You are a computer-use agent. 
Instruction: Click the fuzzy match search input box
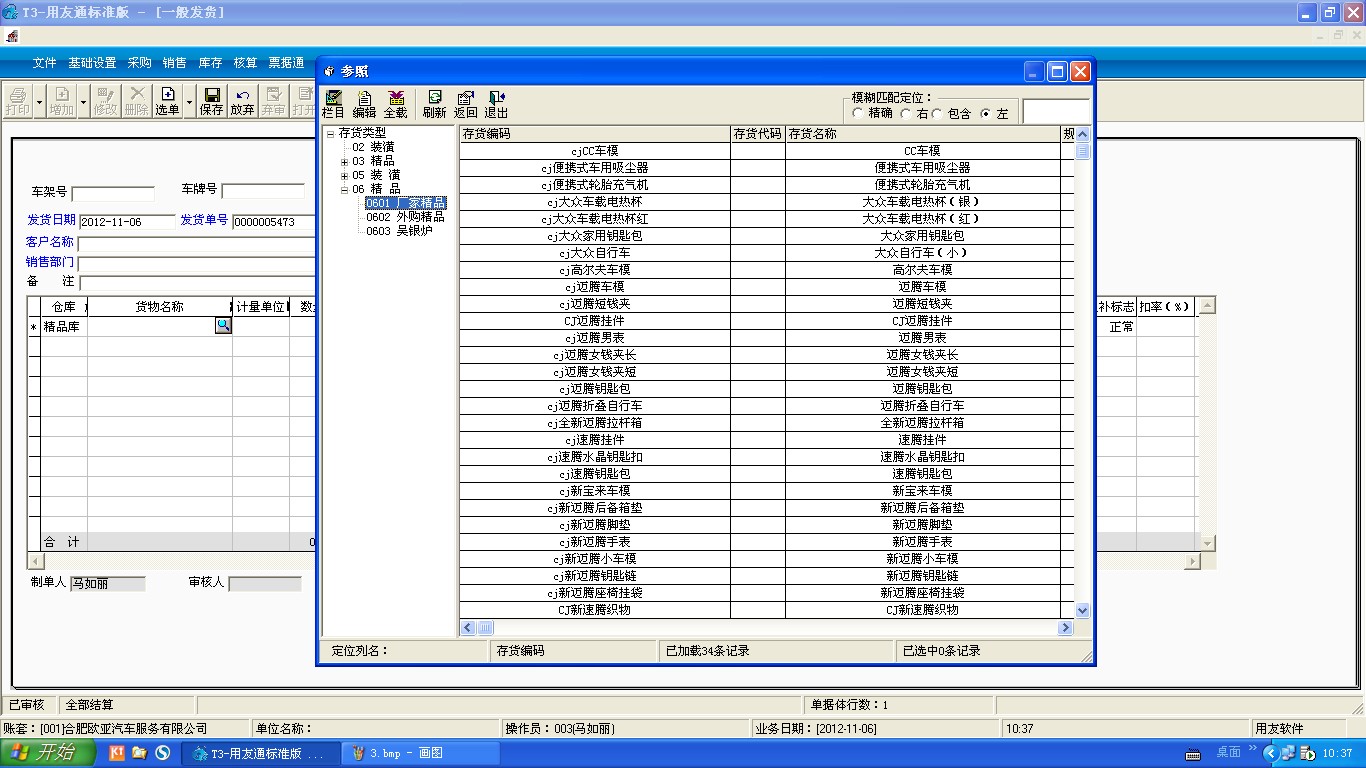tap(1055, 112)
